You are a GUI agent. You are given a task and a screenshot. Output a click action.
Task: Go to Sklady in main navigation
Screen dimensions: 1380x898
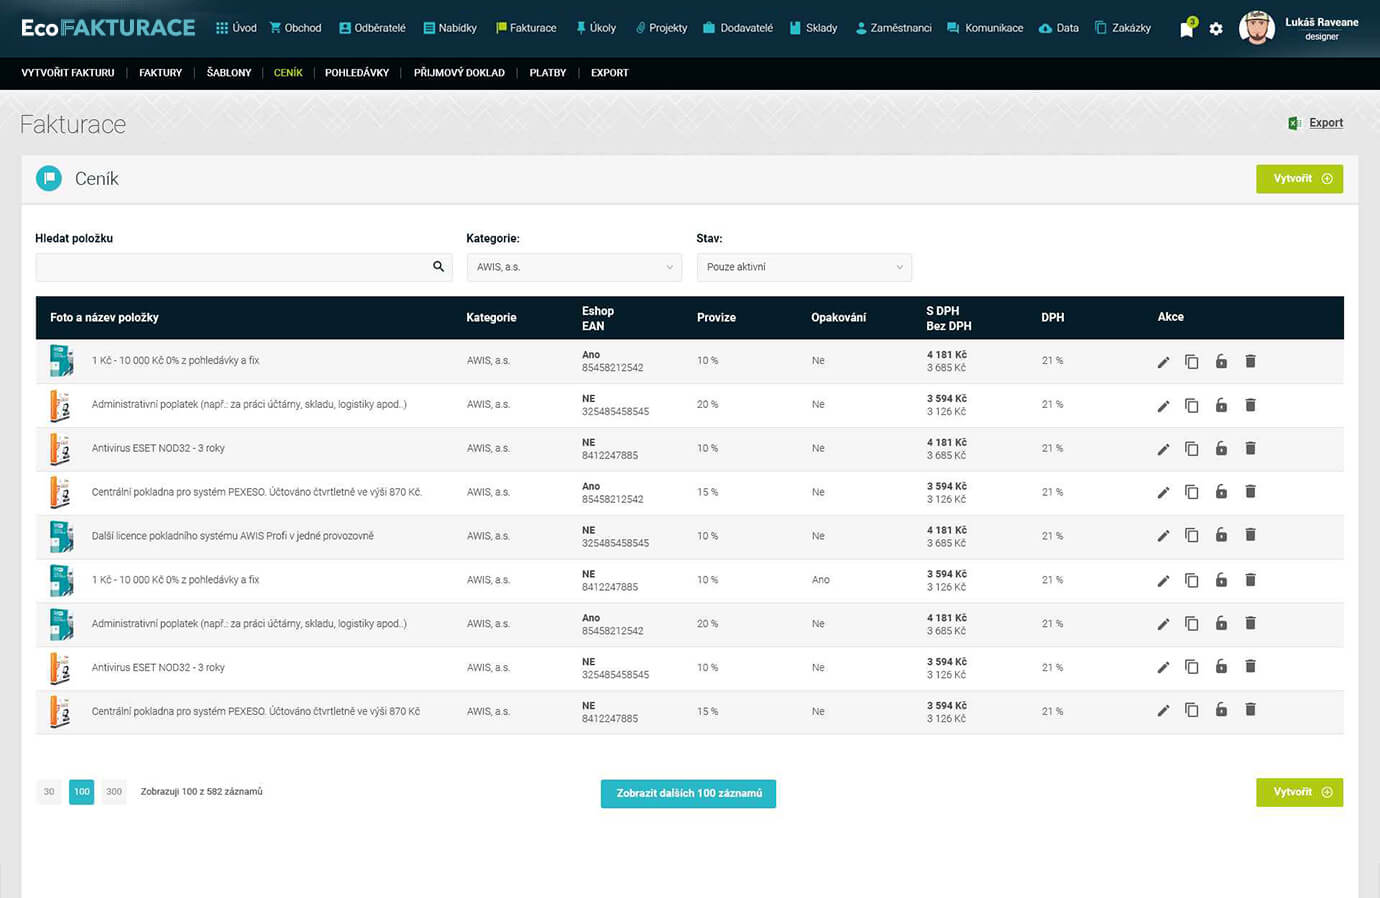click(x=813, y=28)
